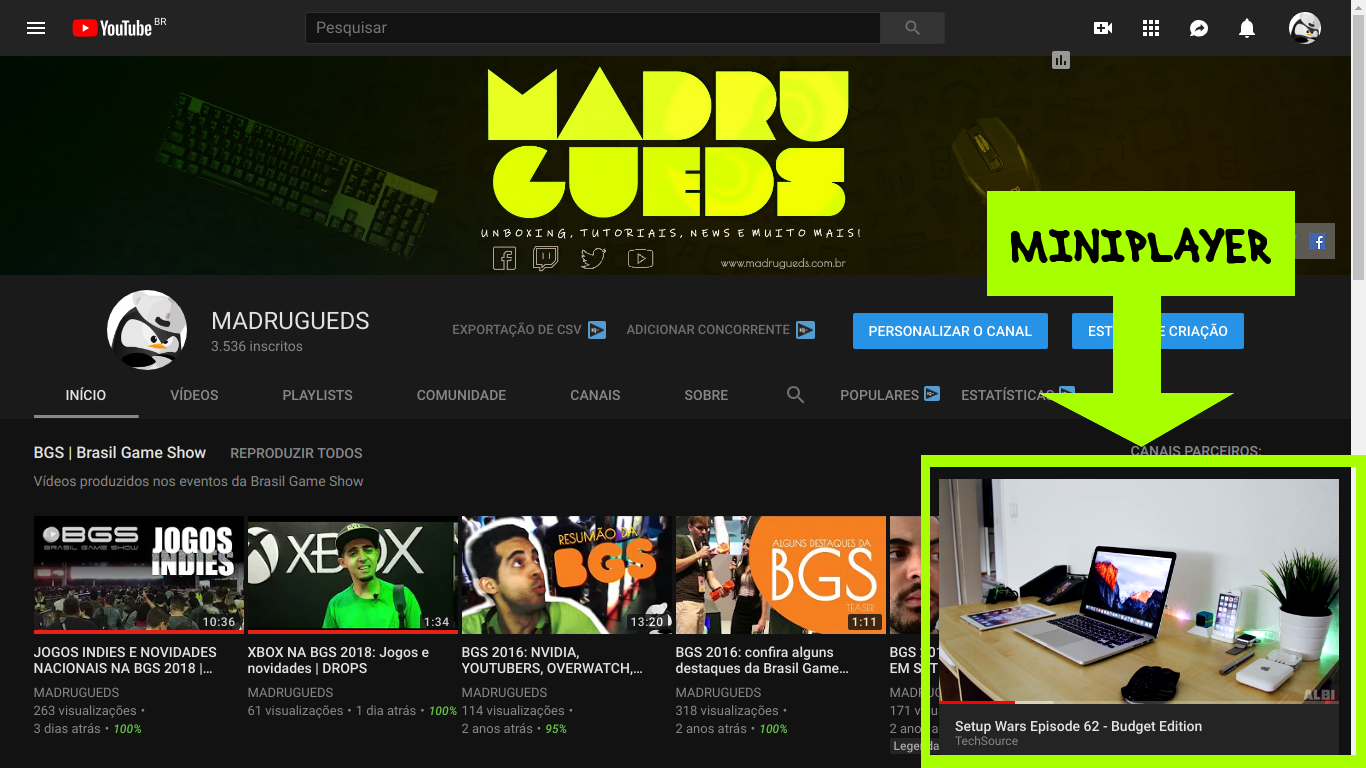This screenshot has height=768, width=1366.
Task: Click the Twitter icon in the banner
Action: 593,258
